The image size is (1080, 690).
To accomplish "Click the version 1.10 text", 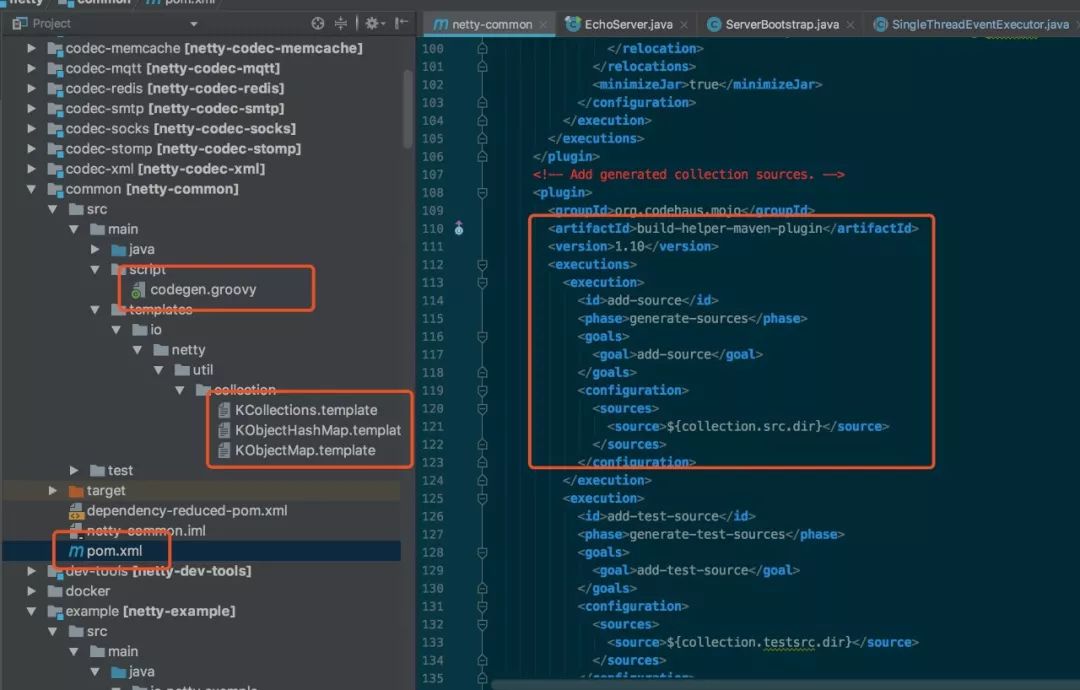I will pyautogui.click(x=630, y=247).
